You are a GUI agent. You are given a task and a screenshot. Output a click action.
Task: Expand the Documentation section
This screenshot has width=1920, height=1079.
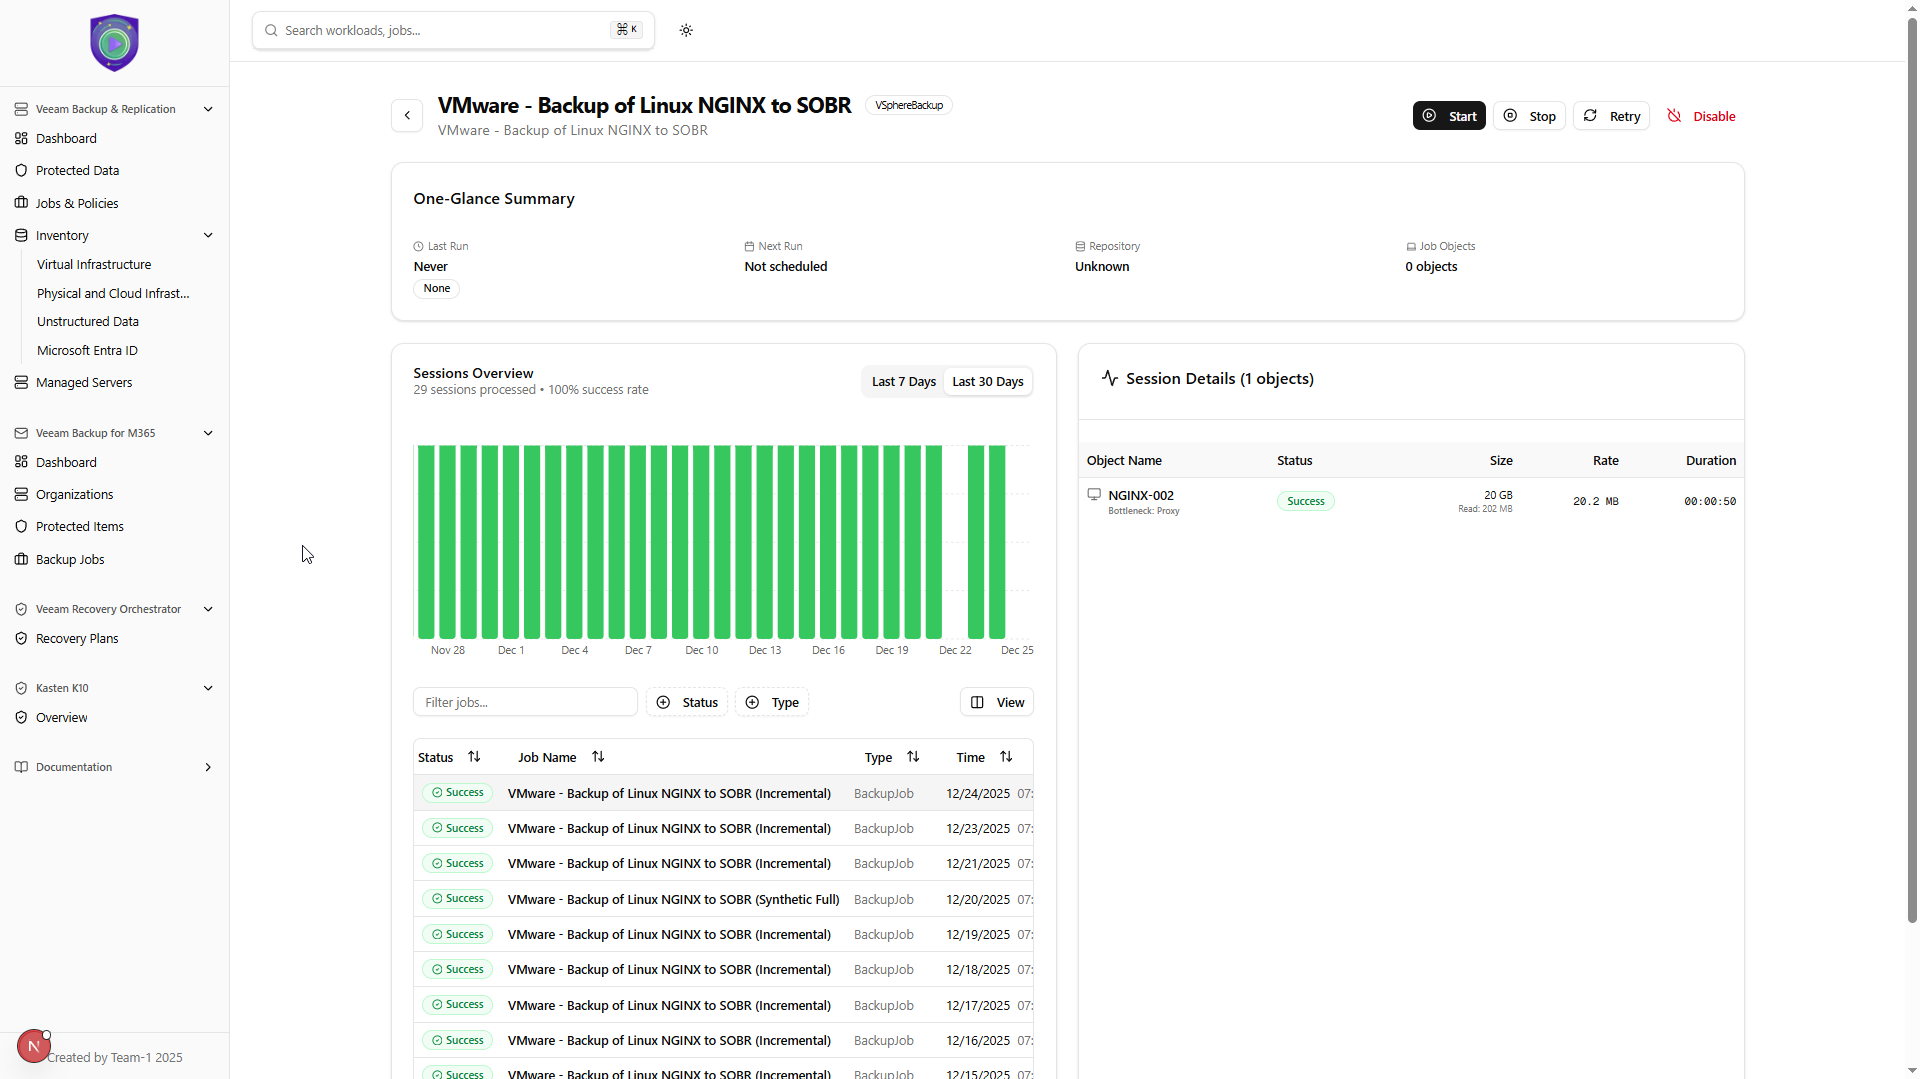point(208,768)
